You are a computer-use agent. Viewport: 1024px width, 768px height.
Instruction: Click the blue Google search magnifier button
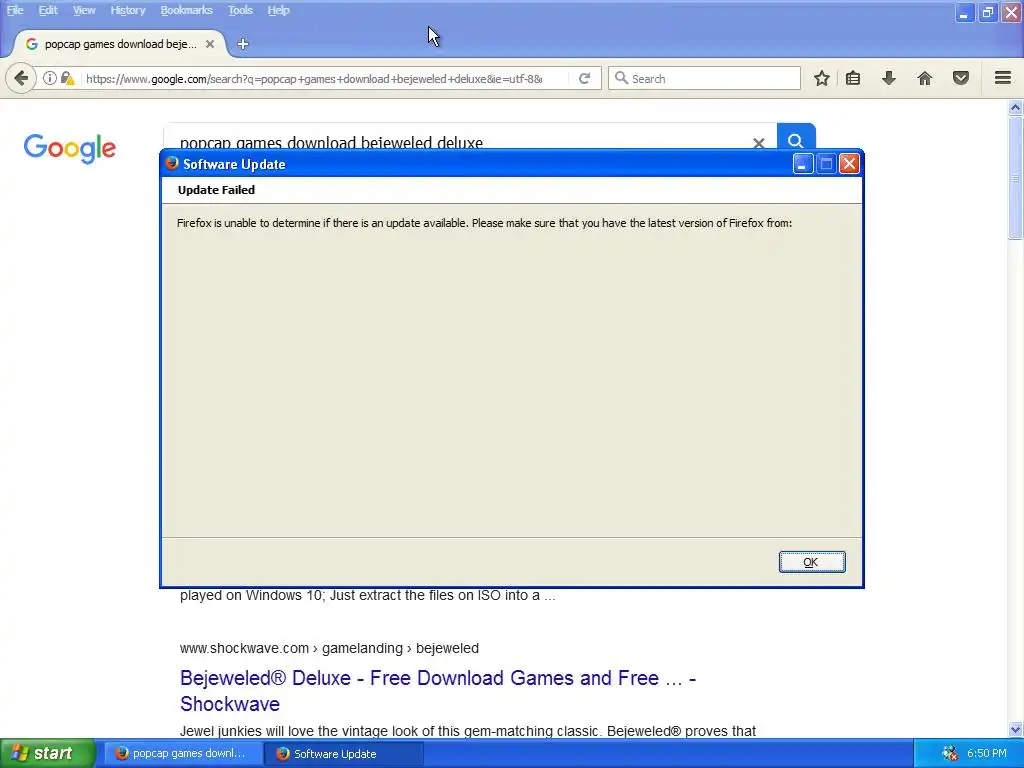pyautogui.click(x=795, y=137)
